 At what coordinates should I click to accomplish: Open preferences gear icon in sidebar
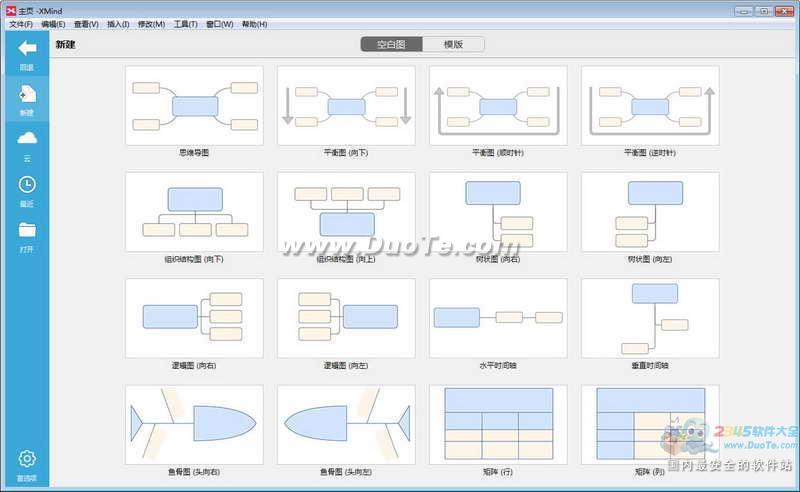tap(27, 458)
